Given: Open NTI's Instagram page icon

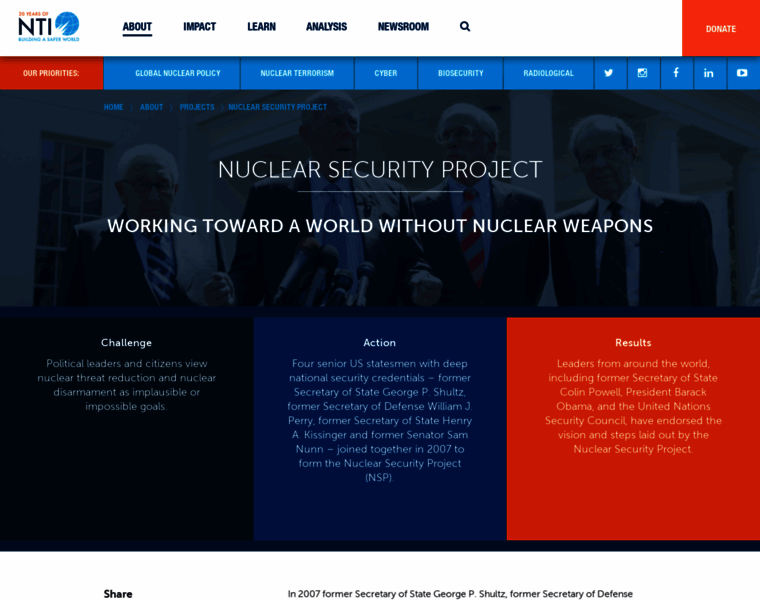Looking at the screenshot, I should [643, 73].
